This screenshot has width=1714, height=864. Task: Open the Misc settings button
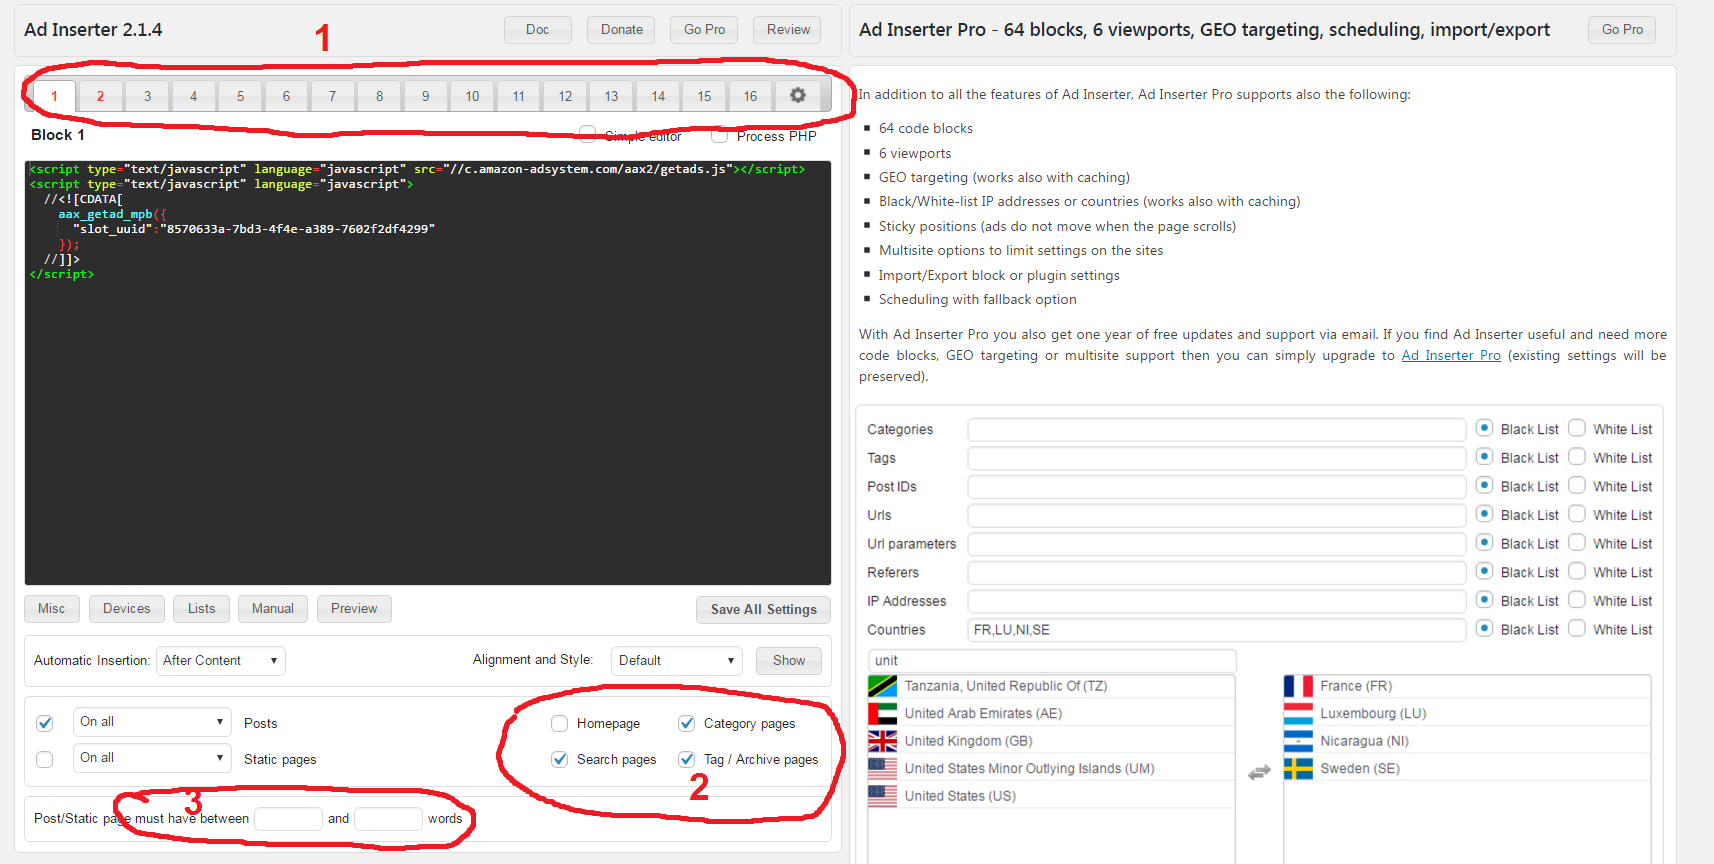(x=51, y=609)
